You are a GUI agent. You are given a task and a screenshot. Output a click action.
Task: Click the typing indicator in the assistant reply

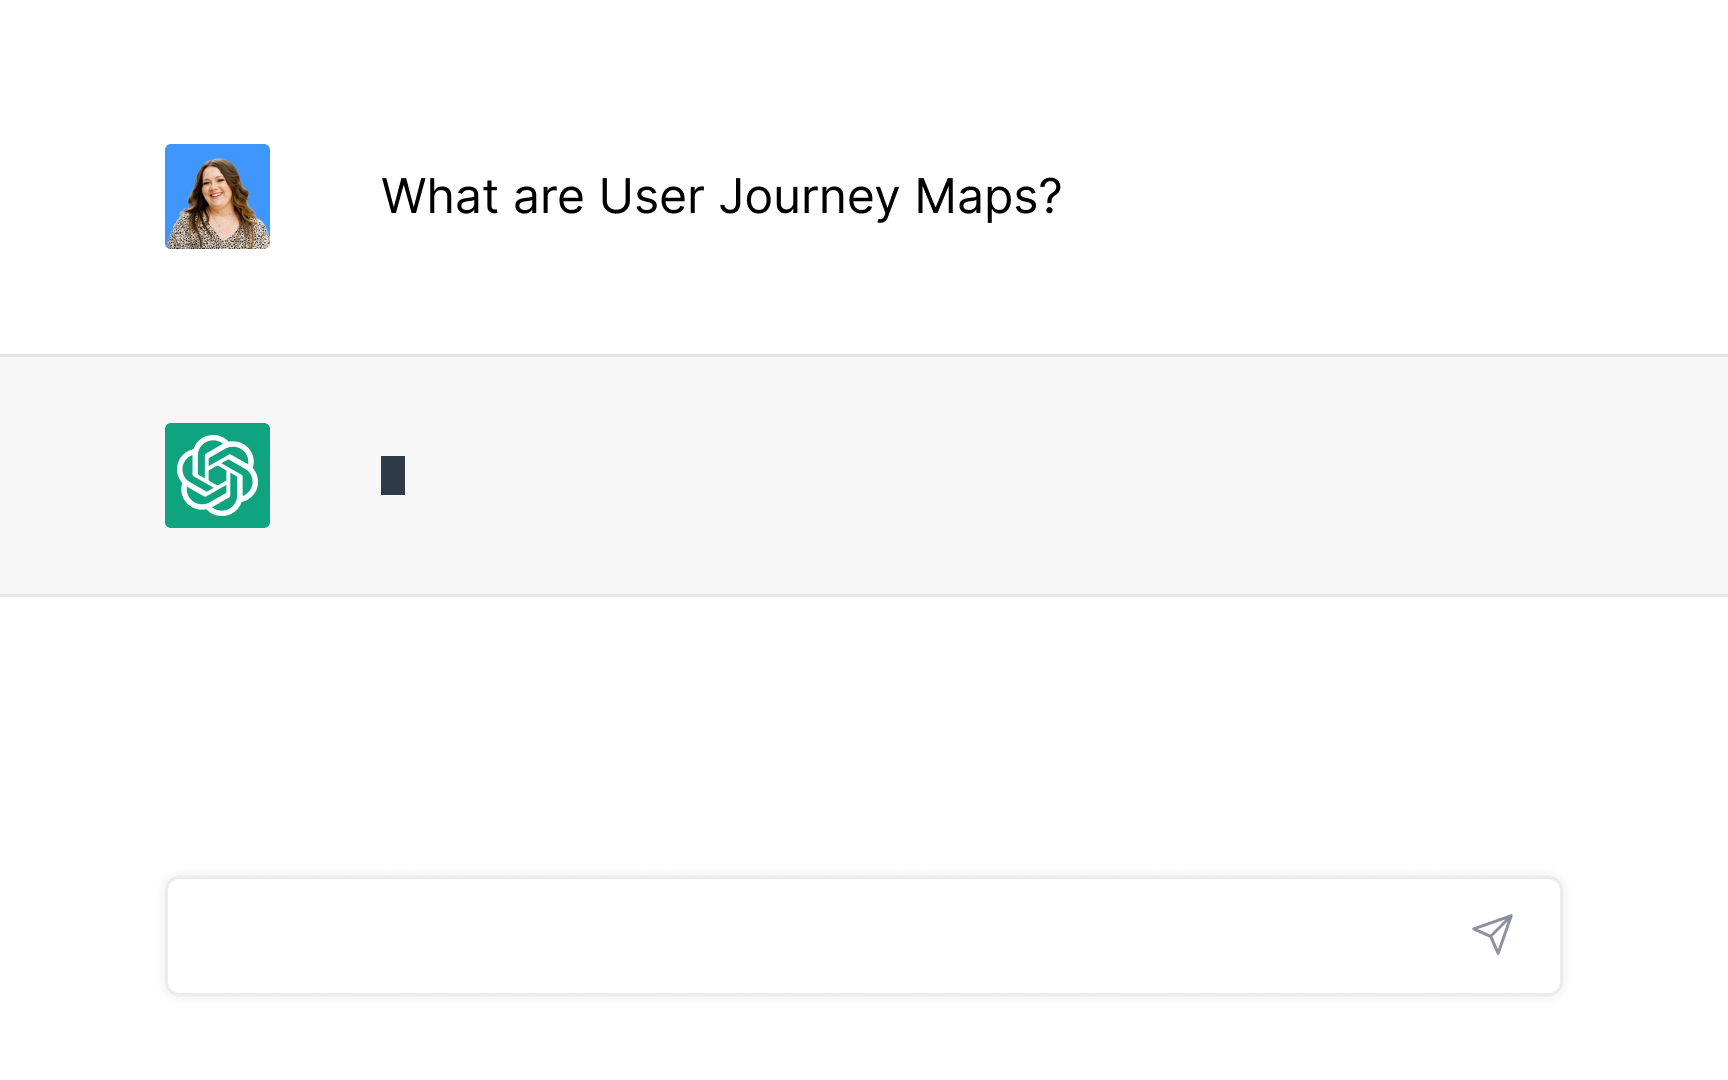[393, 475]
